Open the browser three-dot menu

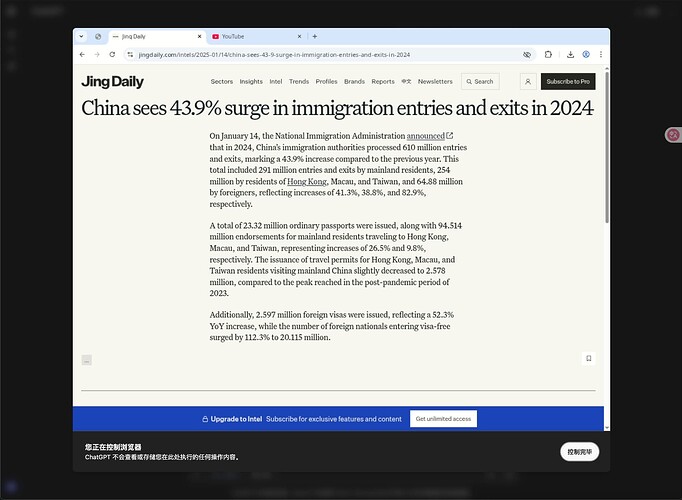(601, 54)
